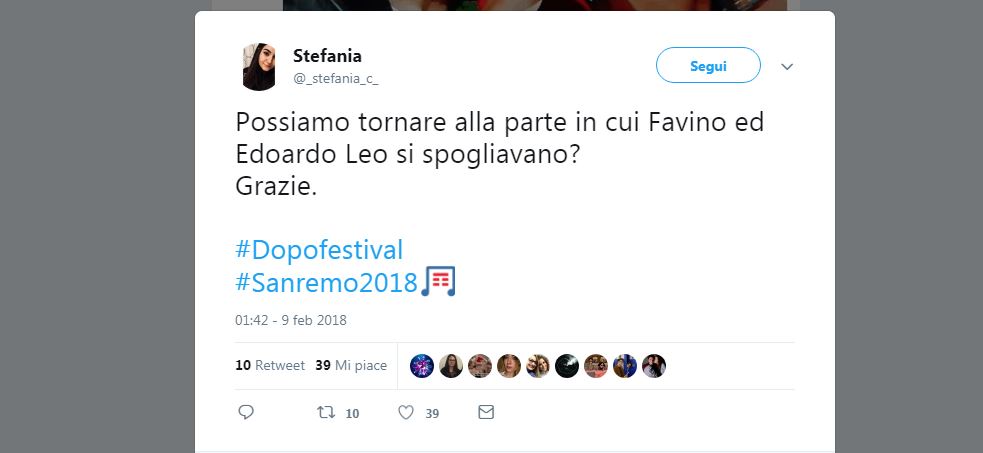Follow Stefania with the Segui button
Screen dimensions: 983x453
pyautogui.click(x=708, y=66)
